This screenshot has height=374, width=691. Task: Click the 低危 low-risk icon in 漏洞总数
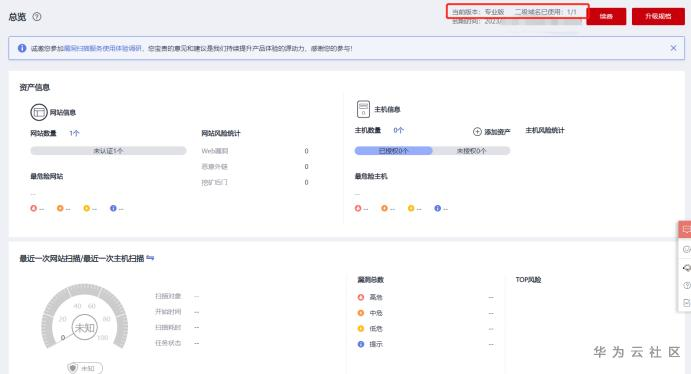pyautogui.click(x=360, y=329)
